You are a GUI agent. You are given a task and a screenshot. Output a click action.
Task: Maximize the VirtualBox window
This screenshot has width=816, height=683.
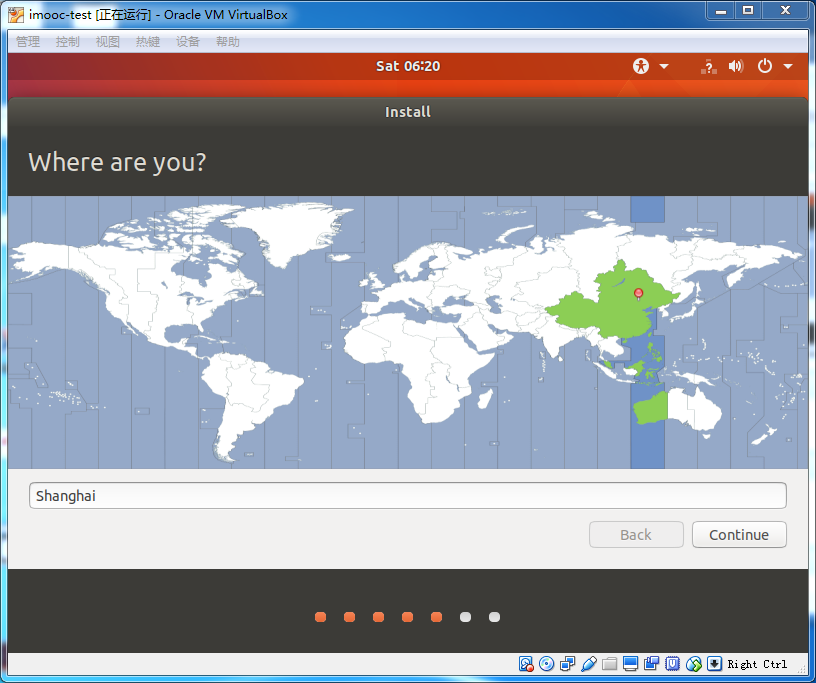click(748, 11)
